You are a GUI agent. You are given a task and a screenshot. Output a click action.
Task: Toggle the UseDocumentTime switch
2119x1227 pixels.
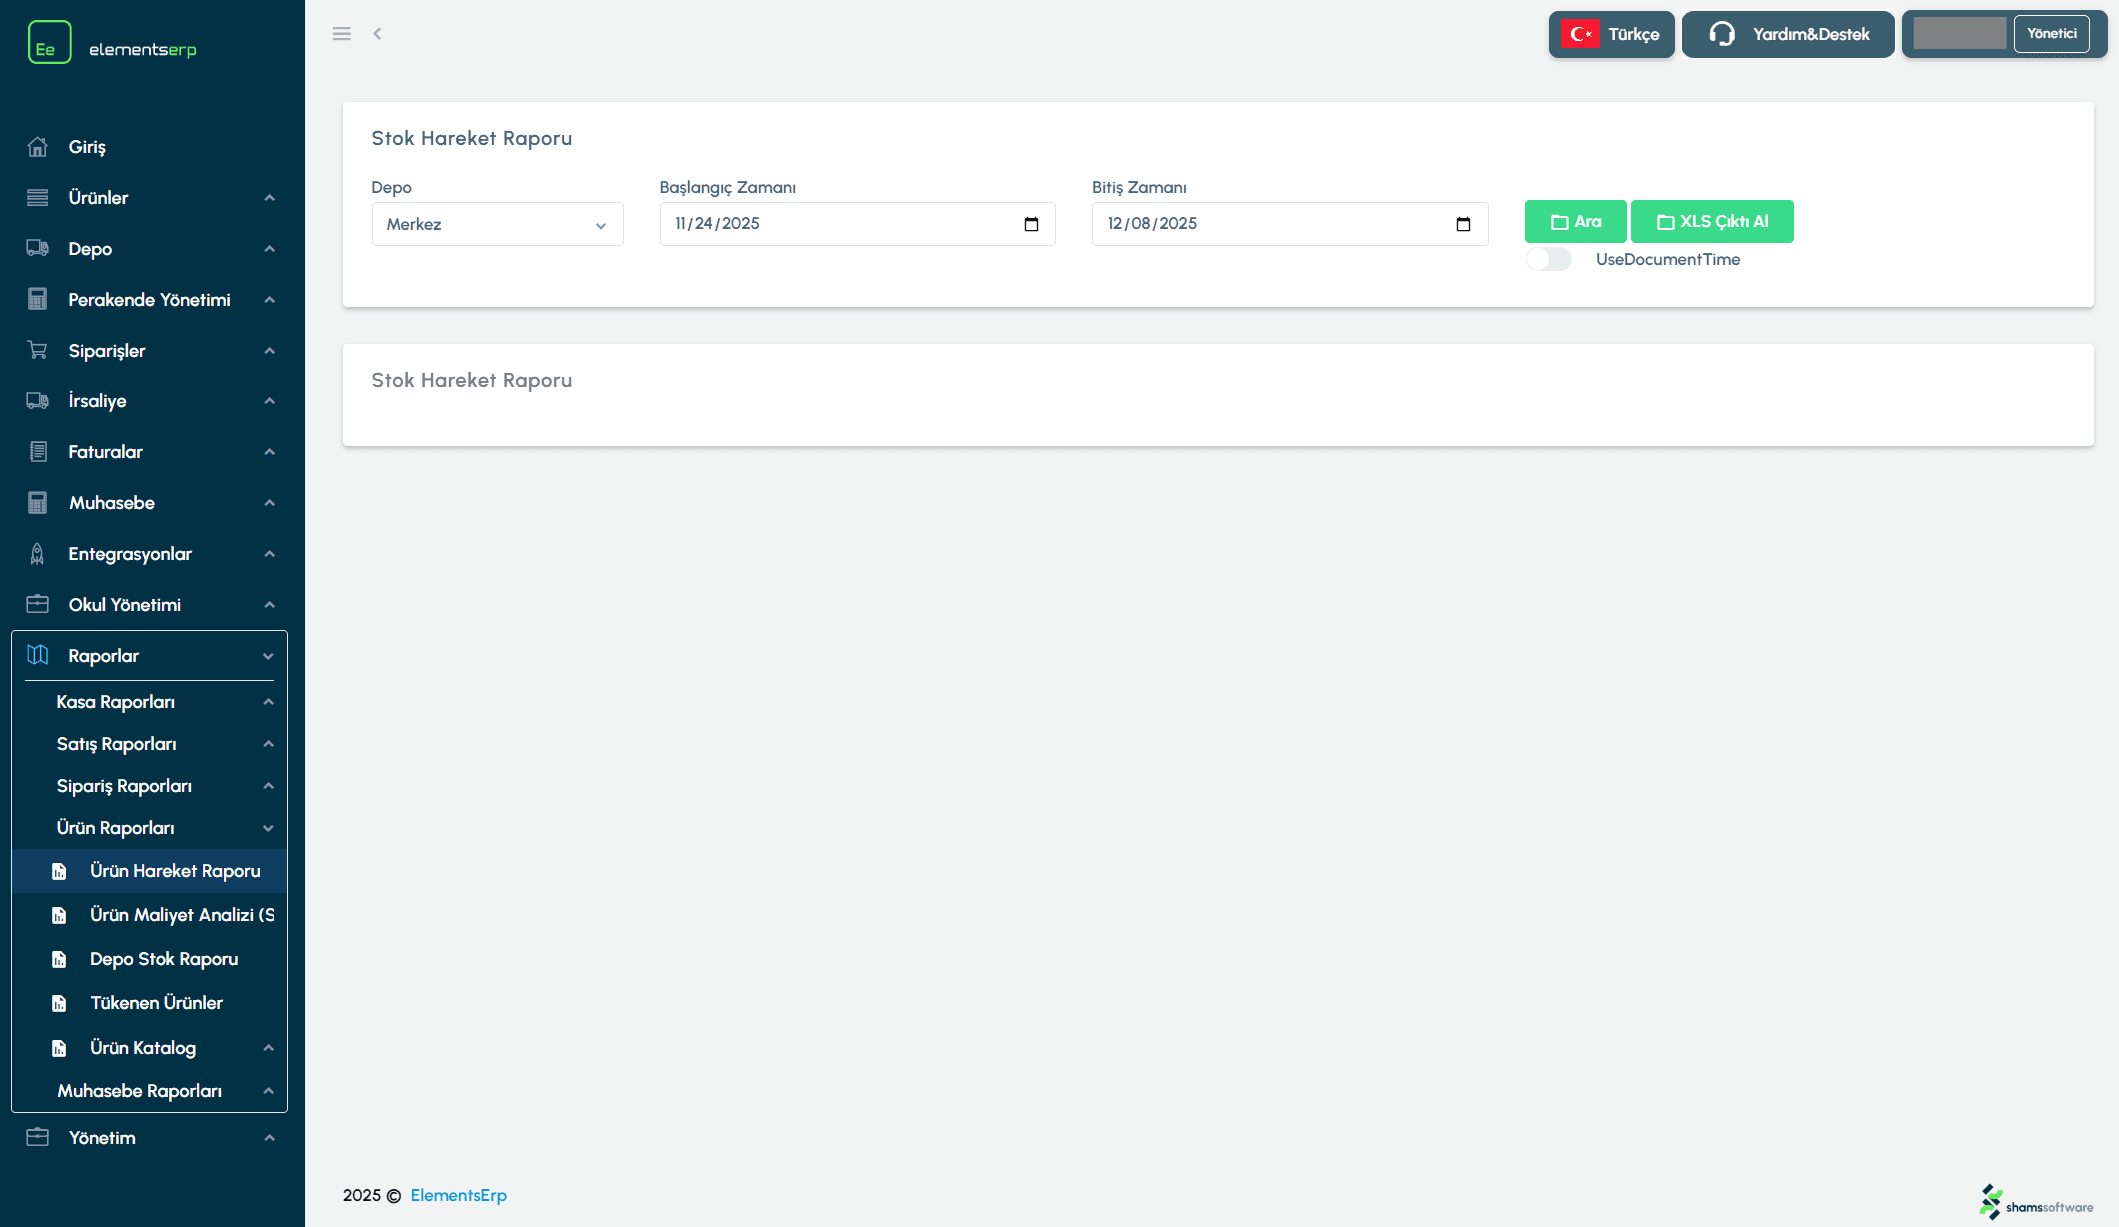point(1548,260)
